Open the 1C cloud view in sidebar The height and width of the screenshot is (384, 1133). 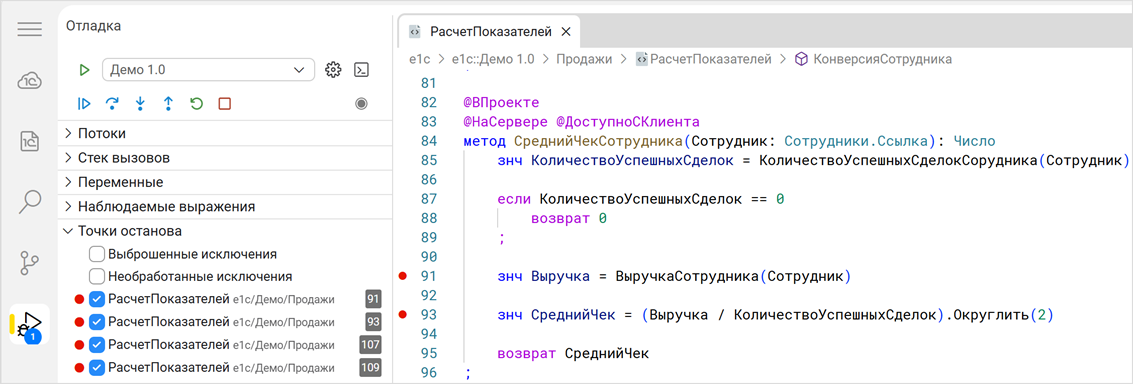coord(30,81)
